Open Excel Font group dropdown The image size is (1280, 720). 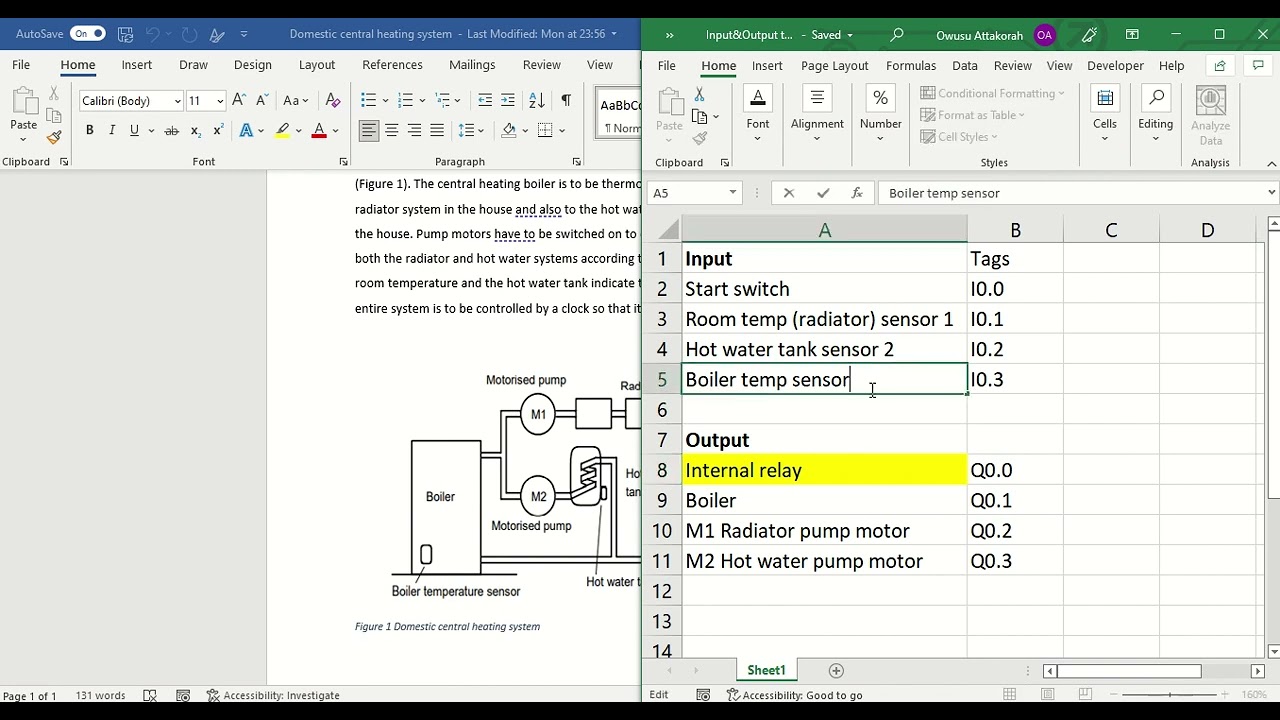tap(758, 114)
